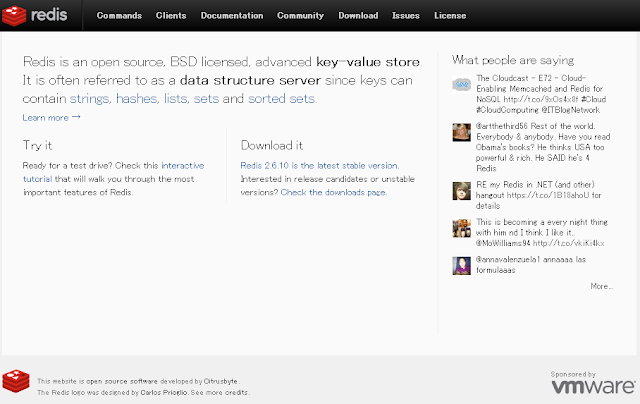Open the interactive tutorial link
The width and height of the screenshot is (640, 404).
coord(113,172)
